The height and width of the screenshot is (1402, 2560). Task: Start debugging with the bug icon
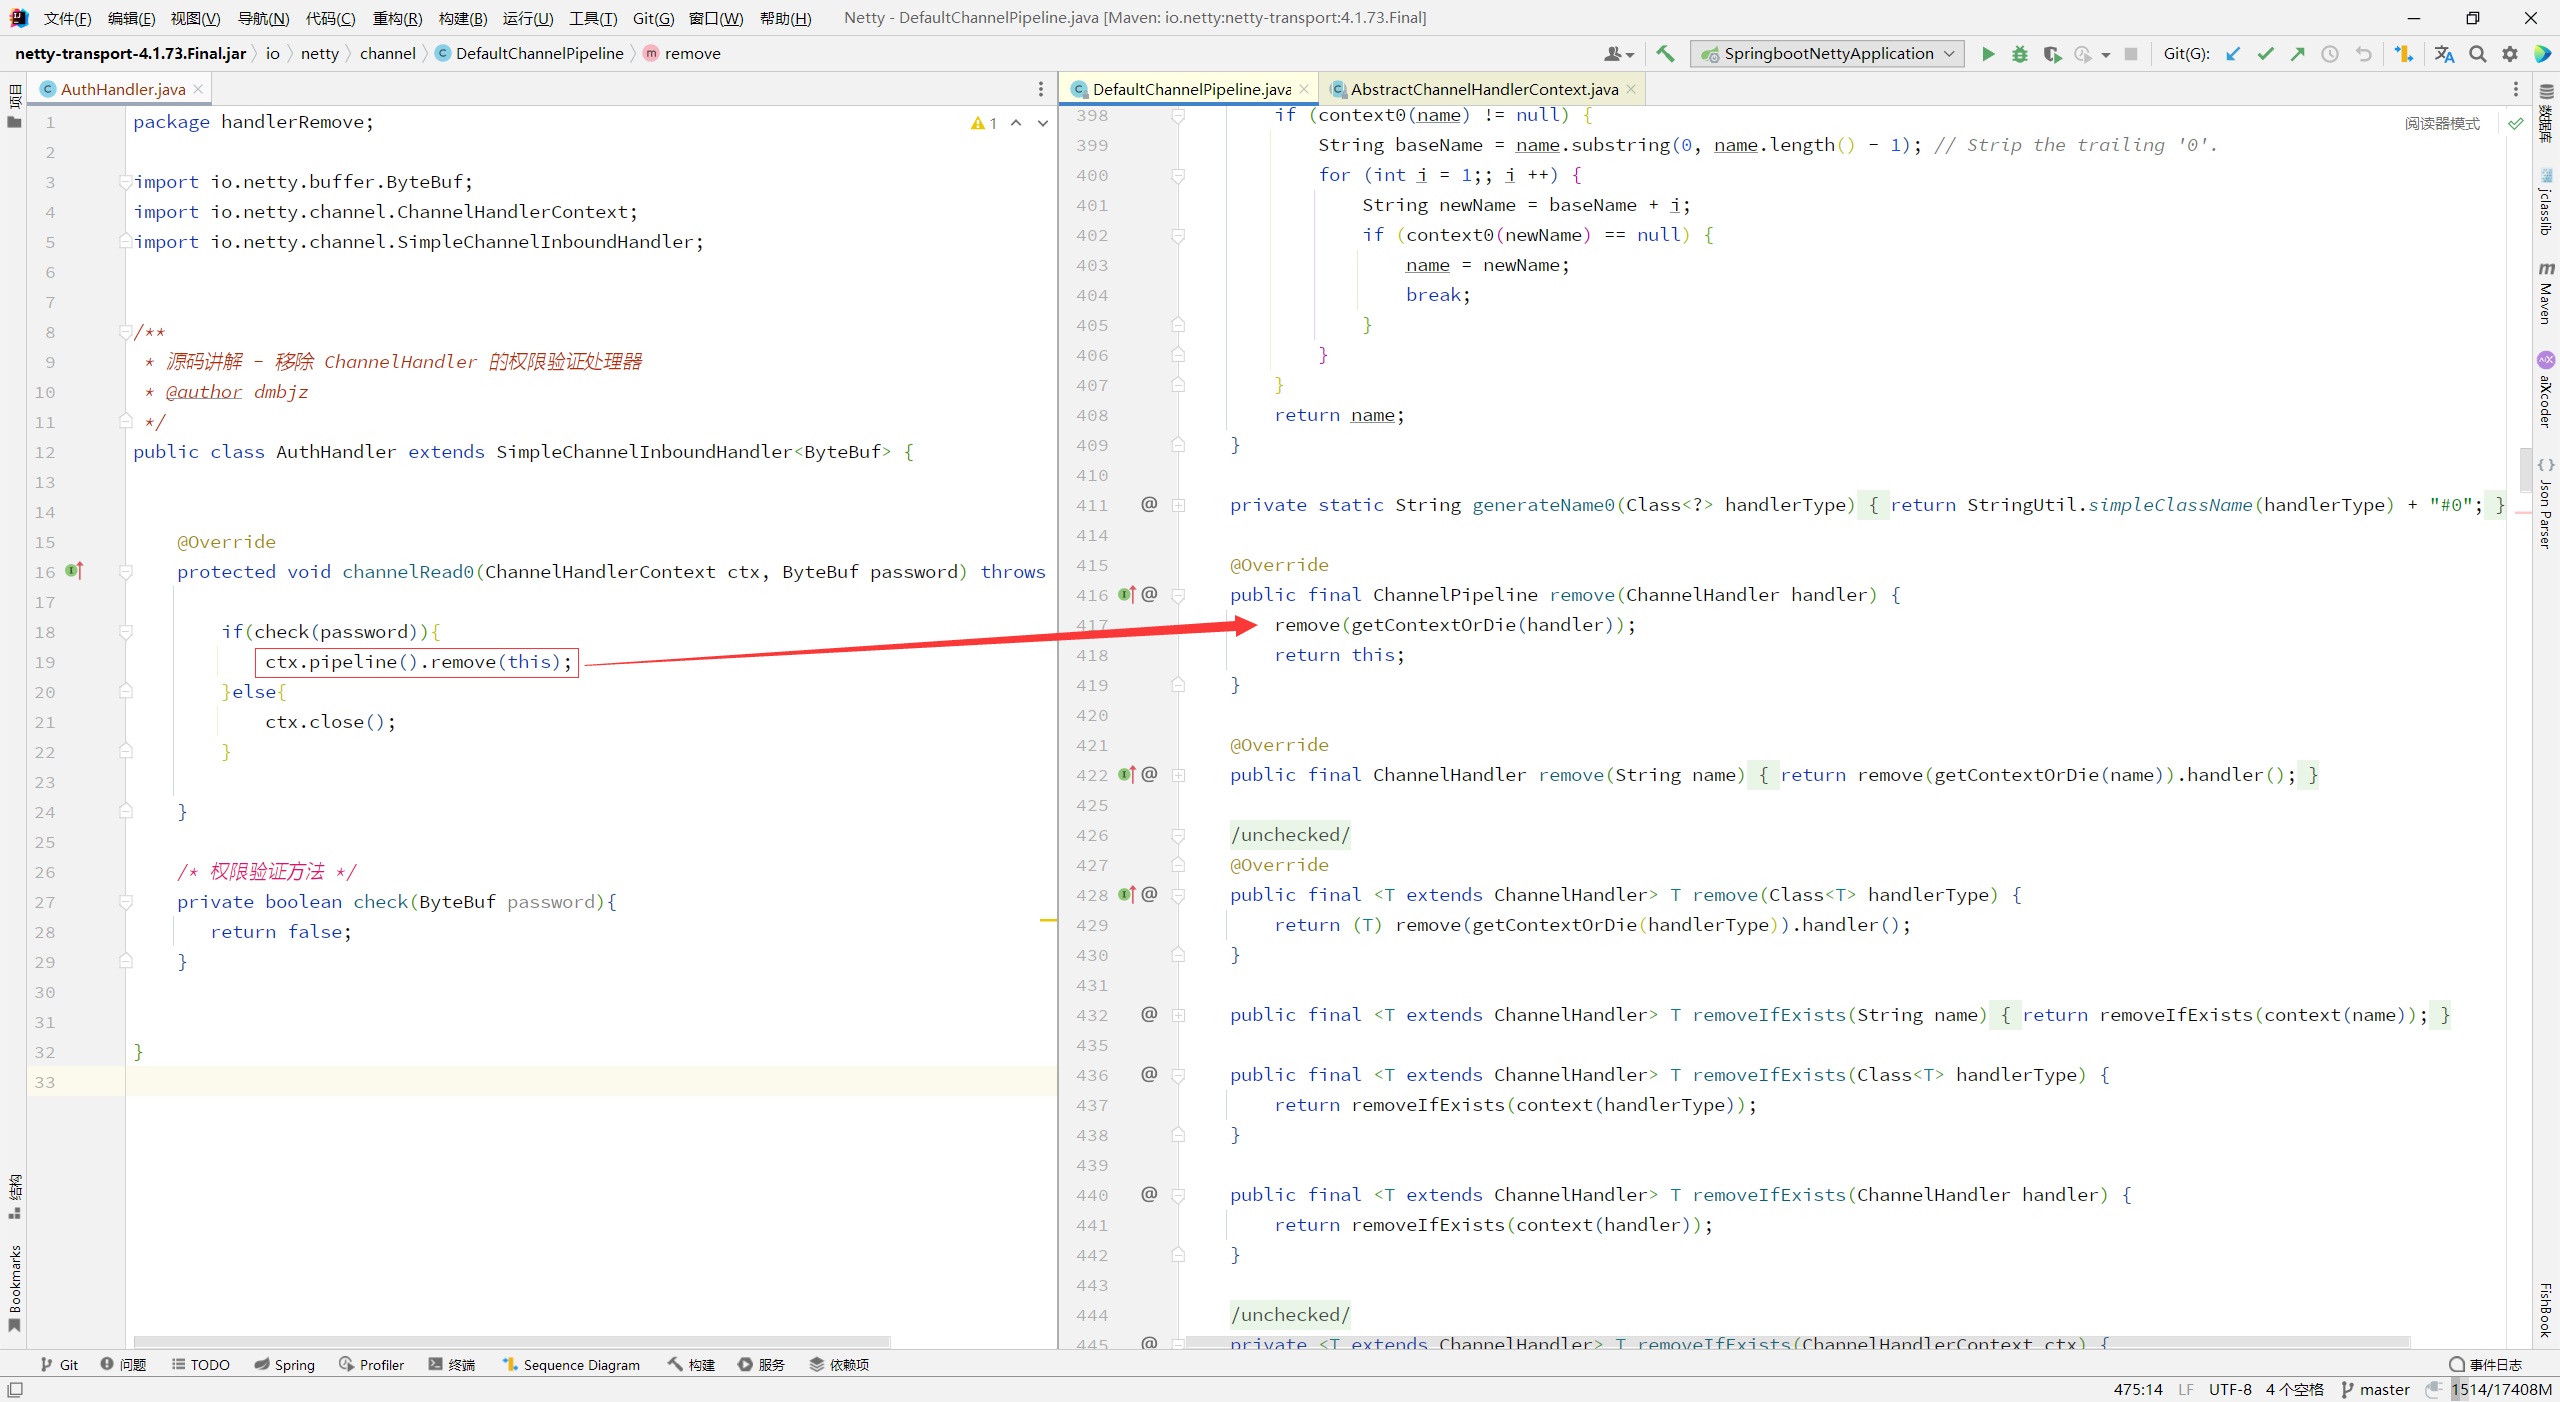tap(2020, 54)
